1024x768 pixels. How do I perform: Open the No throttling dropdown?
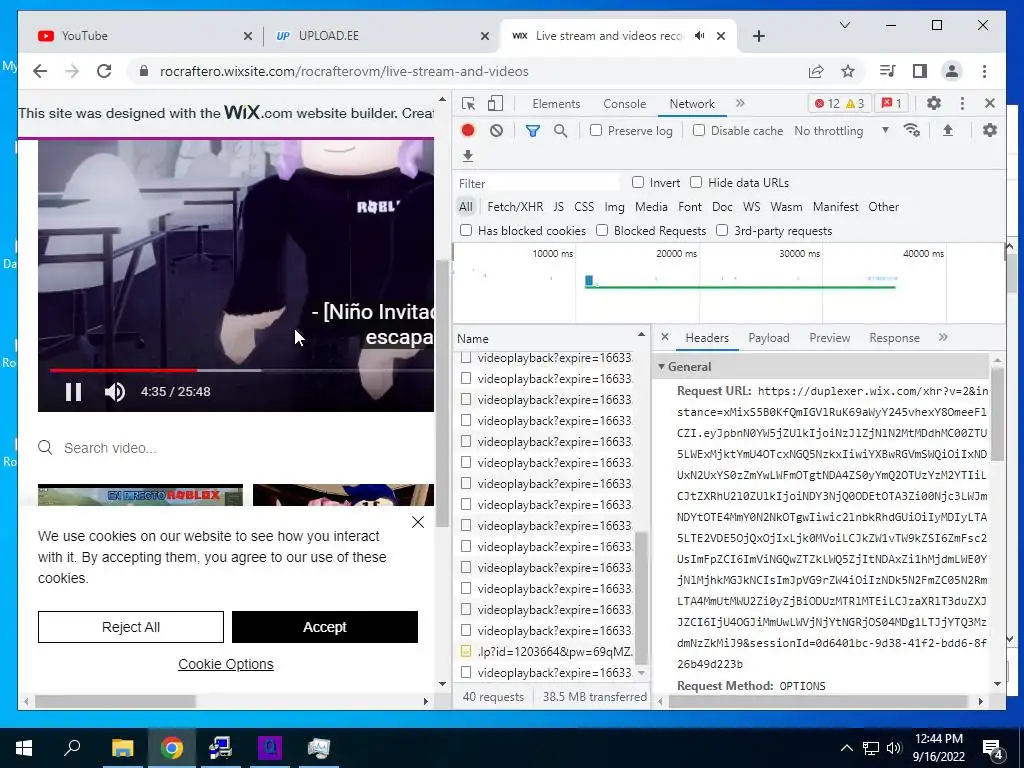coord(842,131)
